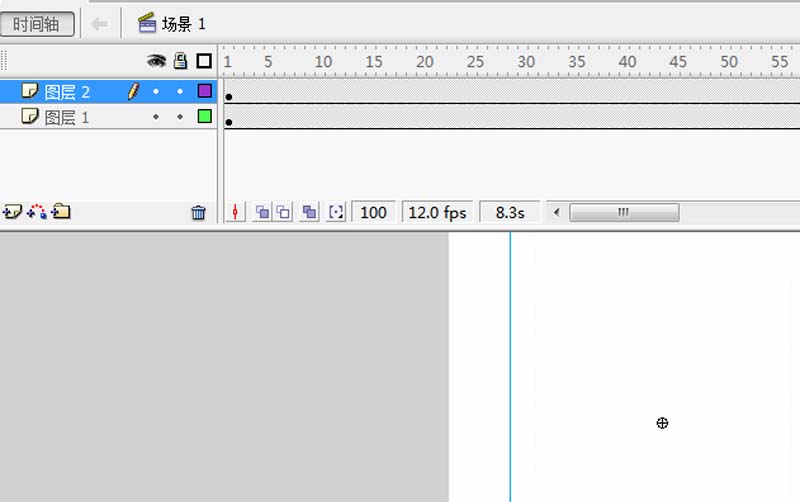Image resolution: width=800 pixels, height=502 pixels.
Task: Click frame 10 on the timeline ruler
Action: point(323,62)
